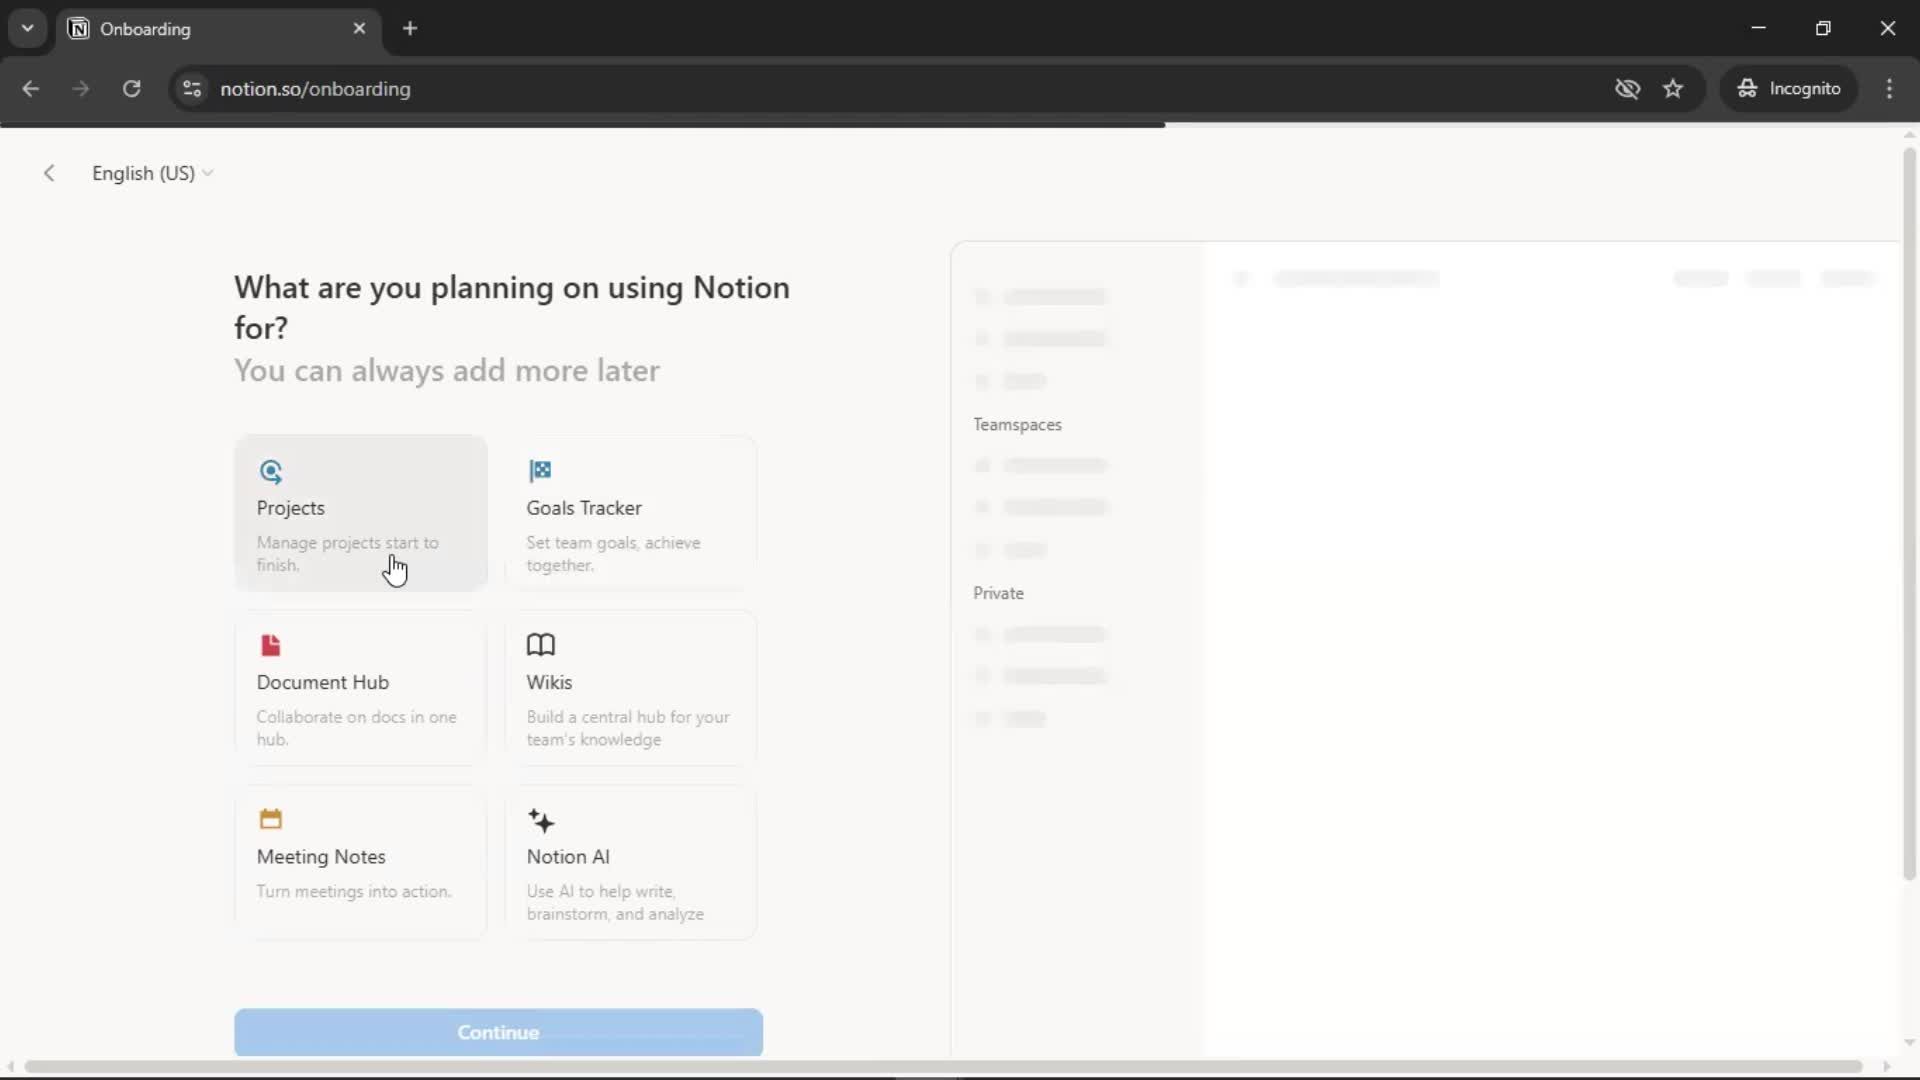The height and width of the screenshot is (1080, 1920).
Task: Open Chrome three-dot menu
Action: tap(1889, 89)
